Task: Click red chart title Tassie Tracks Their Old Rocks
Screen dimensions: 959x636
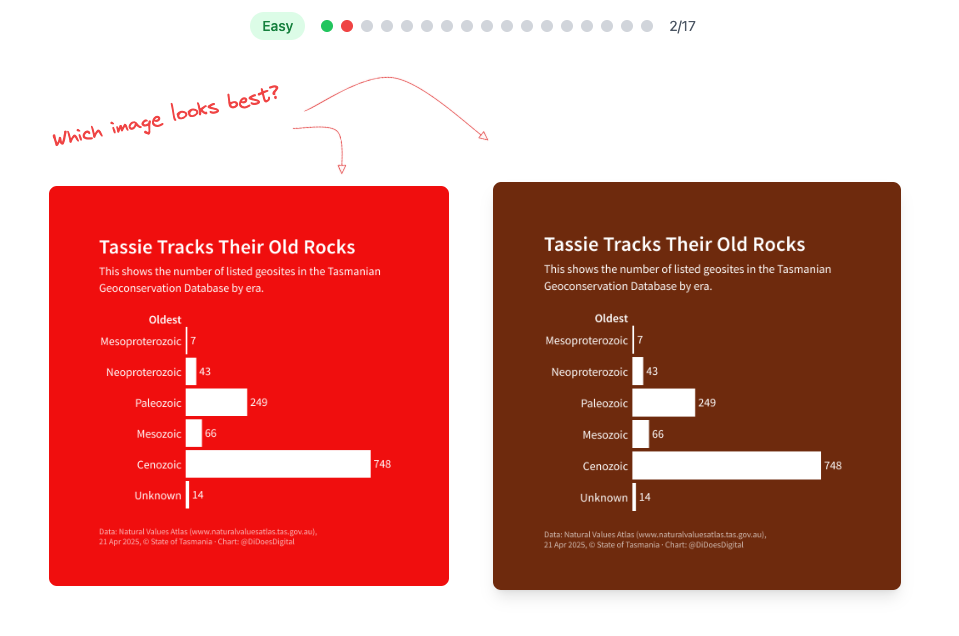Action: coord(227,247)
